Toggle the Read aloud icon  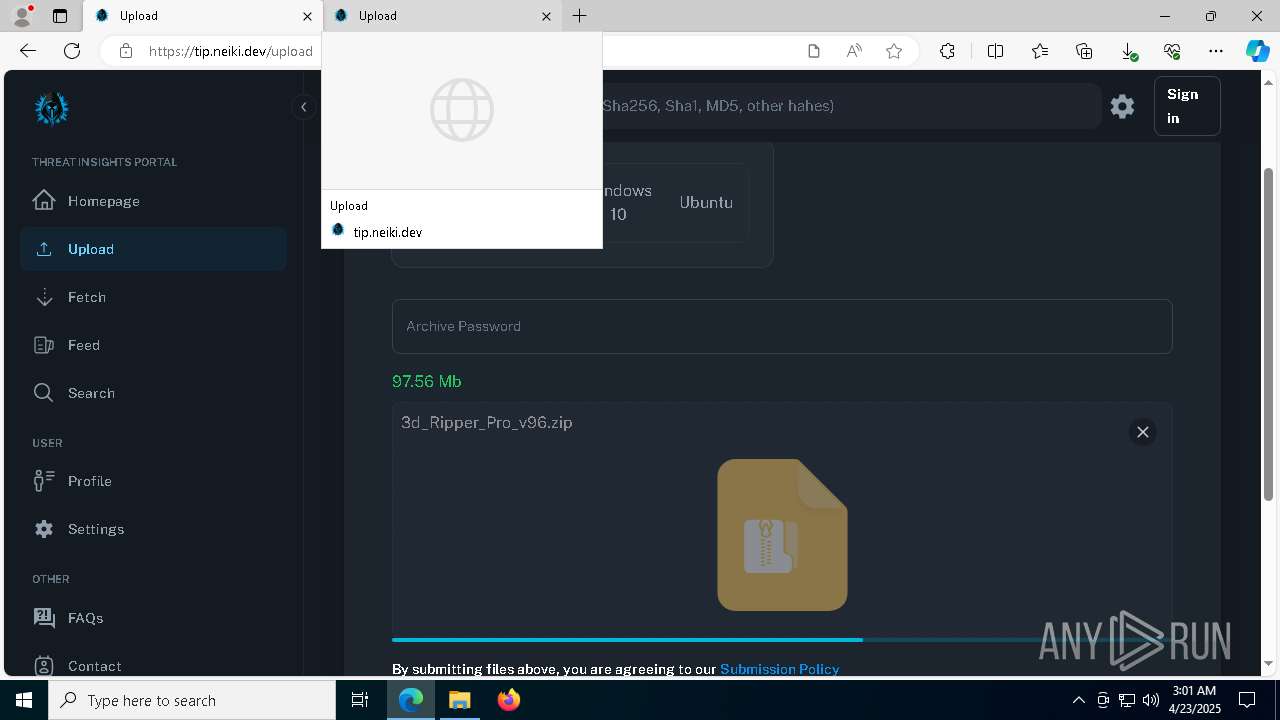[x=854, y=51]
